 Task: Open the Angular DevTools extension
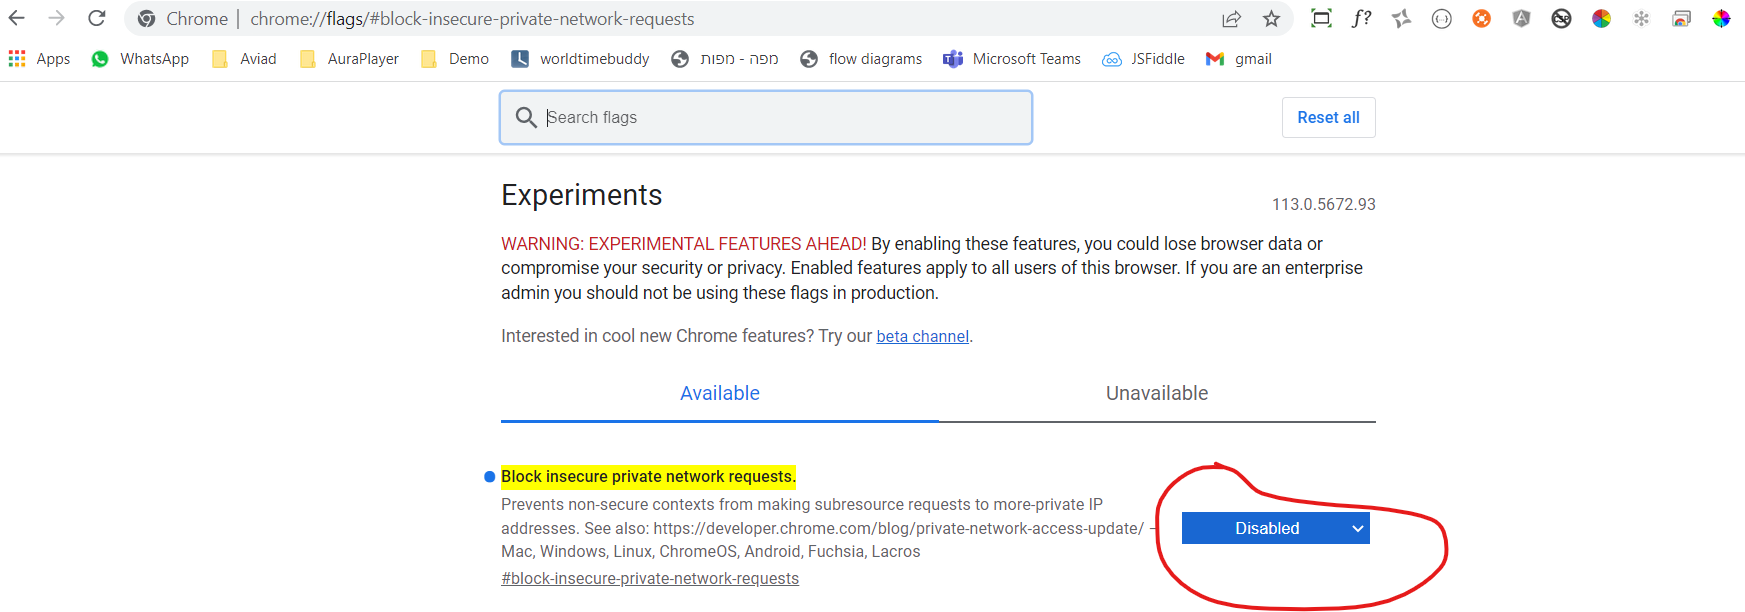click(x=1521, y=18)
